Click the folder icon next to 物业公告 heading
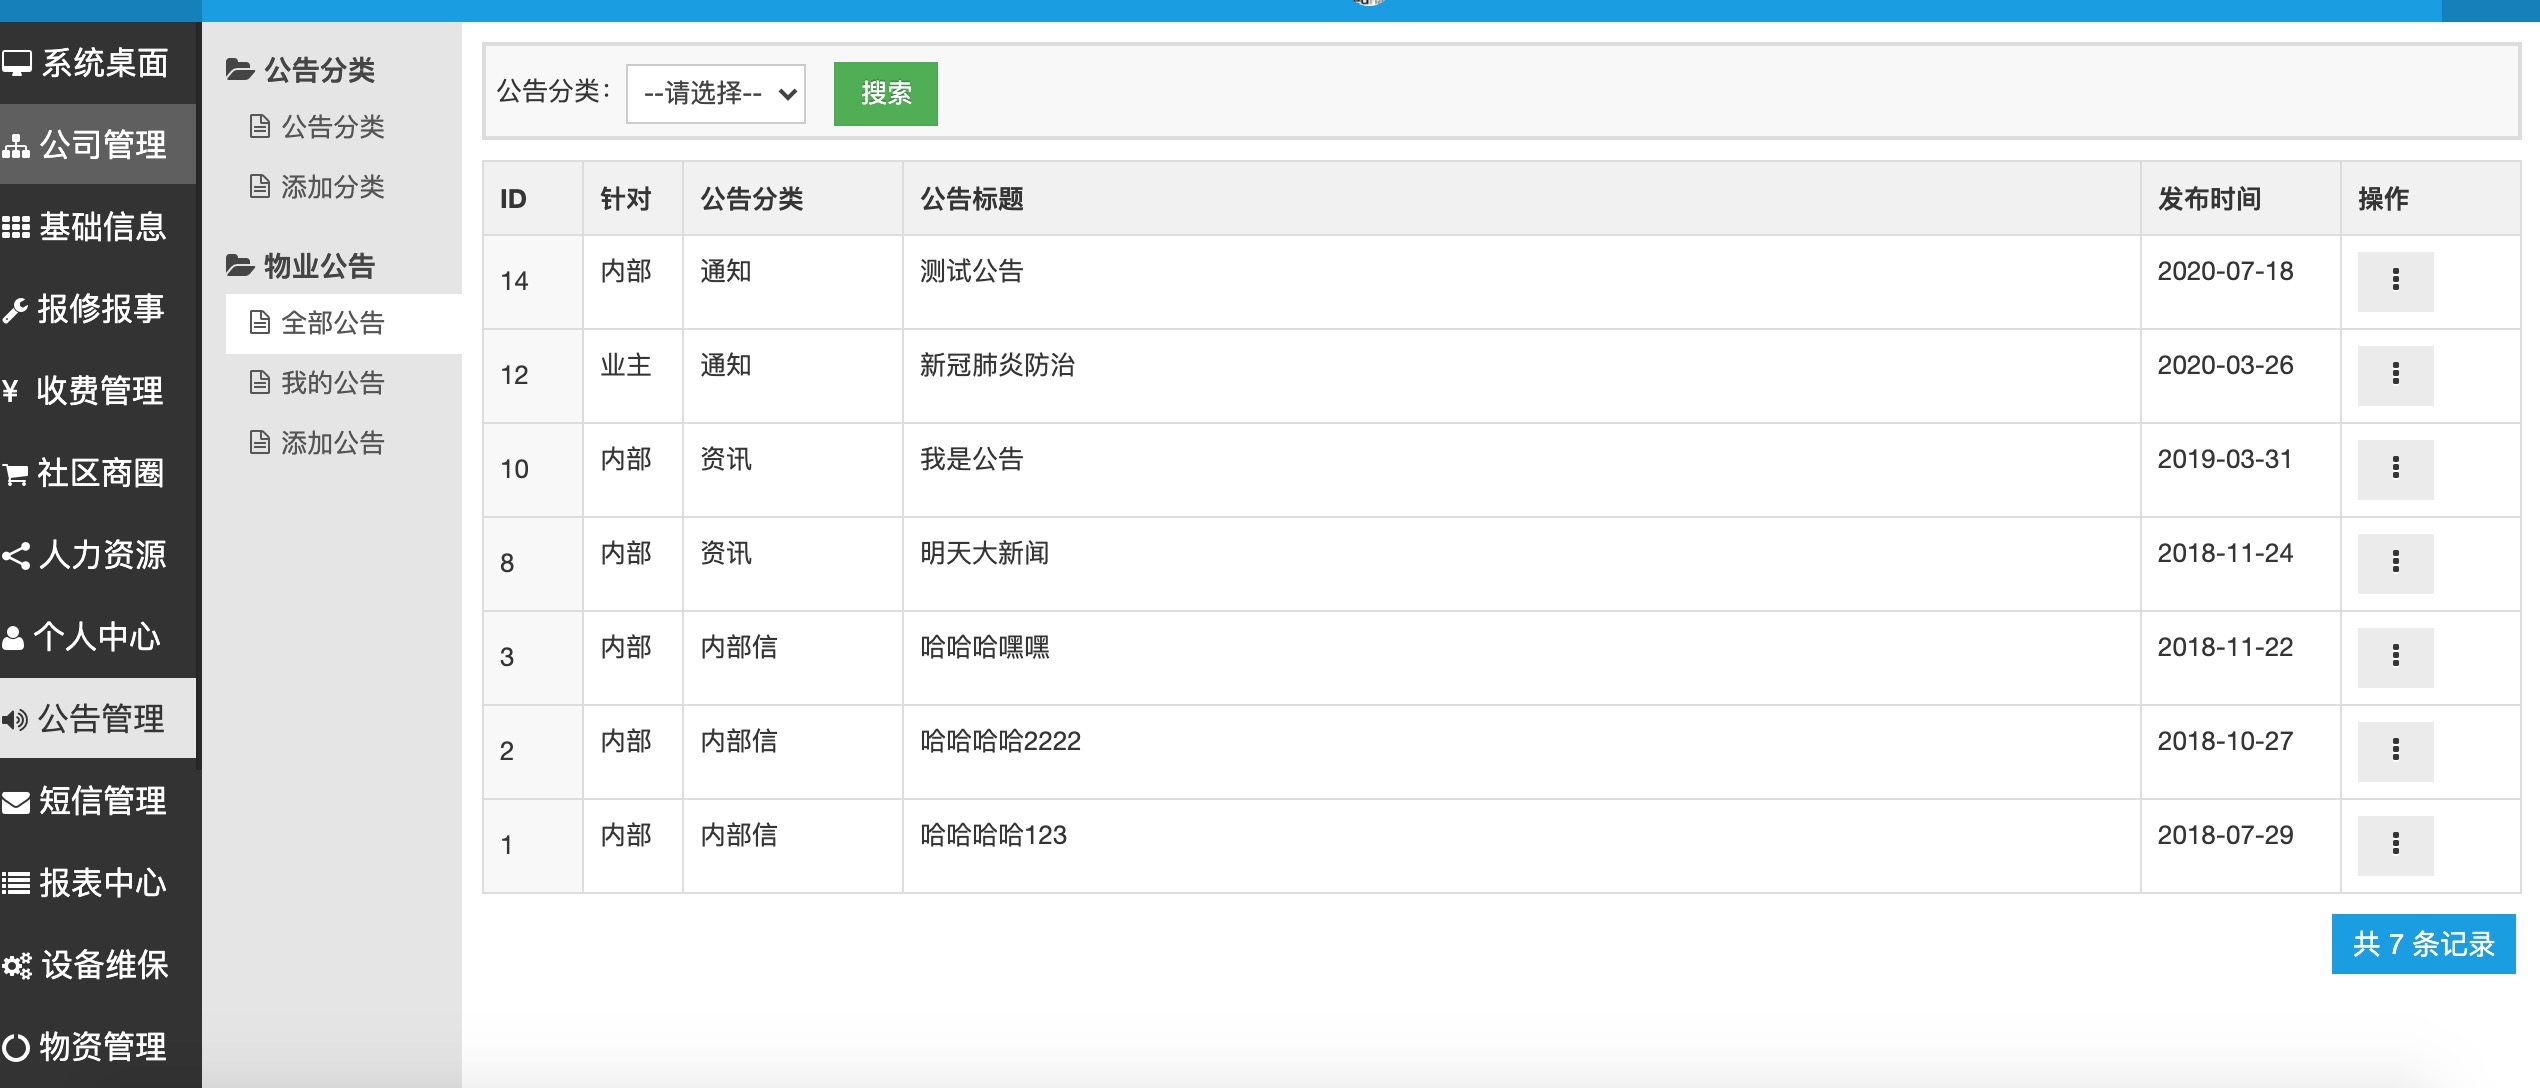Viewport: 2540px width, 1088px height. (x=240, y=265)
